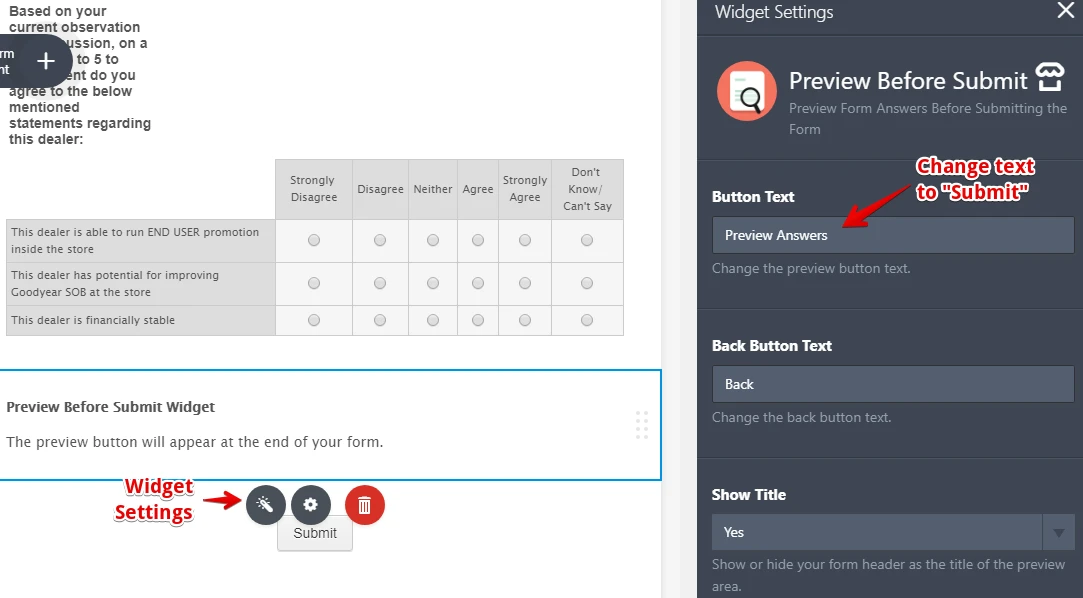The image size is (1083, 598).
Task: Click the Back Button Text input field
Action: (893, 384)
